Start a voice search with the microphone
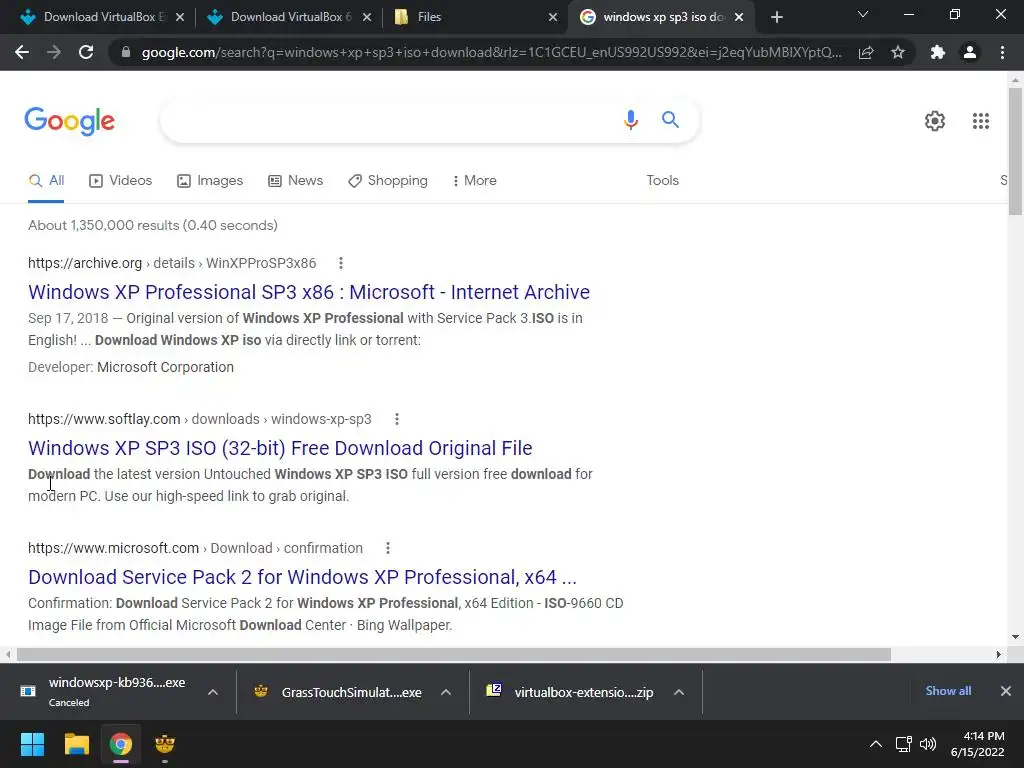The image size is (1024, 768). (630, 120)
